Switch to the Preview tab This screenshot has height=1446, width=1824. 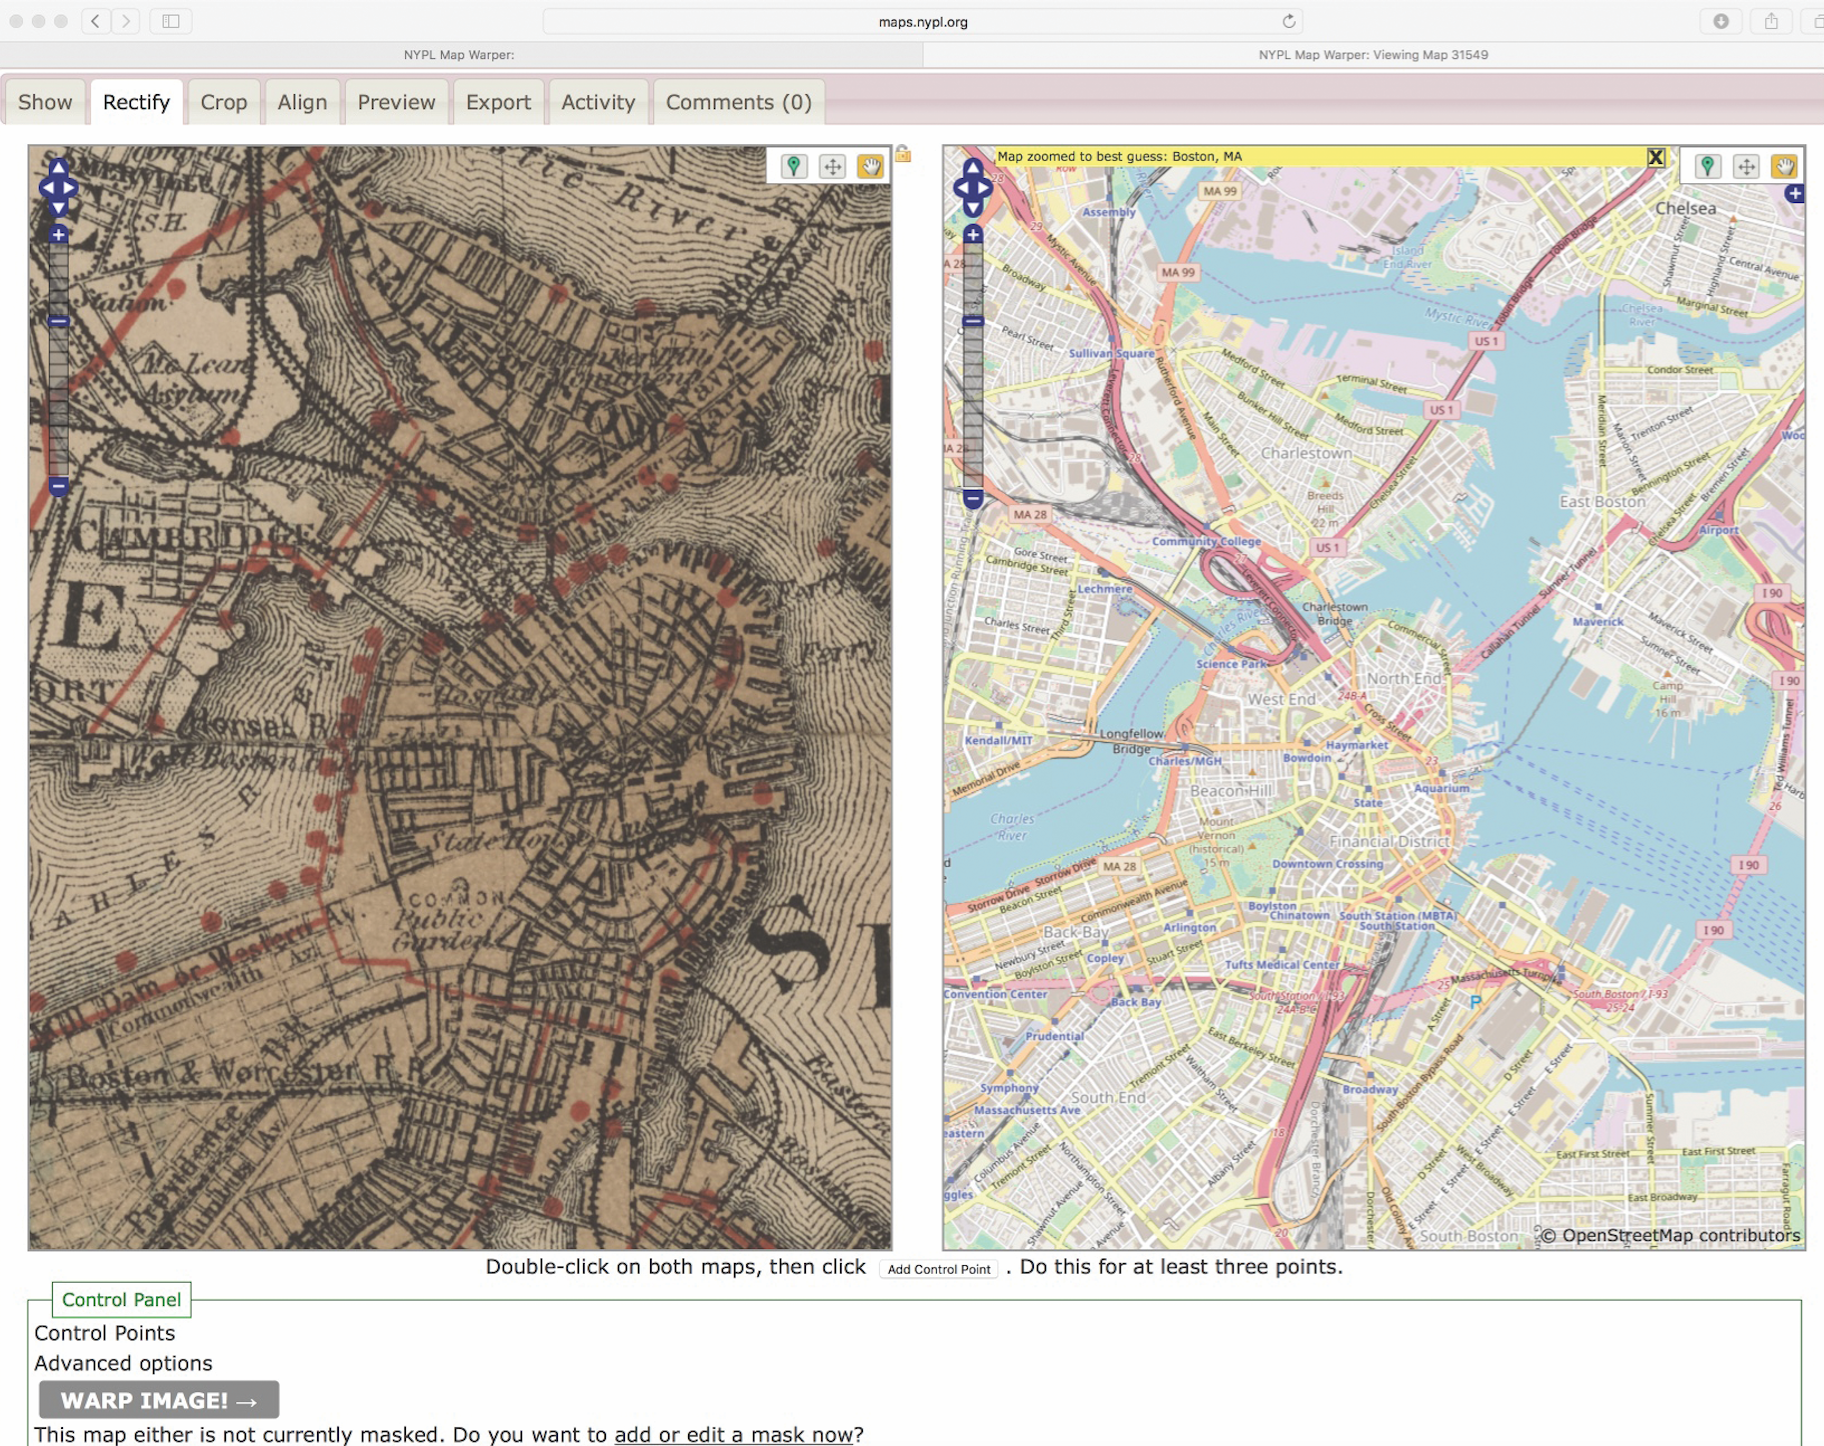point(396,101)
